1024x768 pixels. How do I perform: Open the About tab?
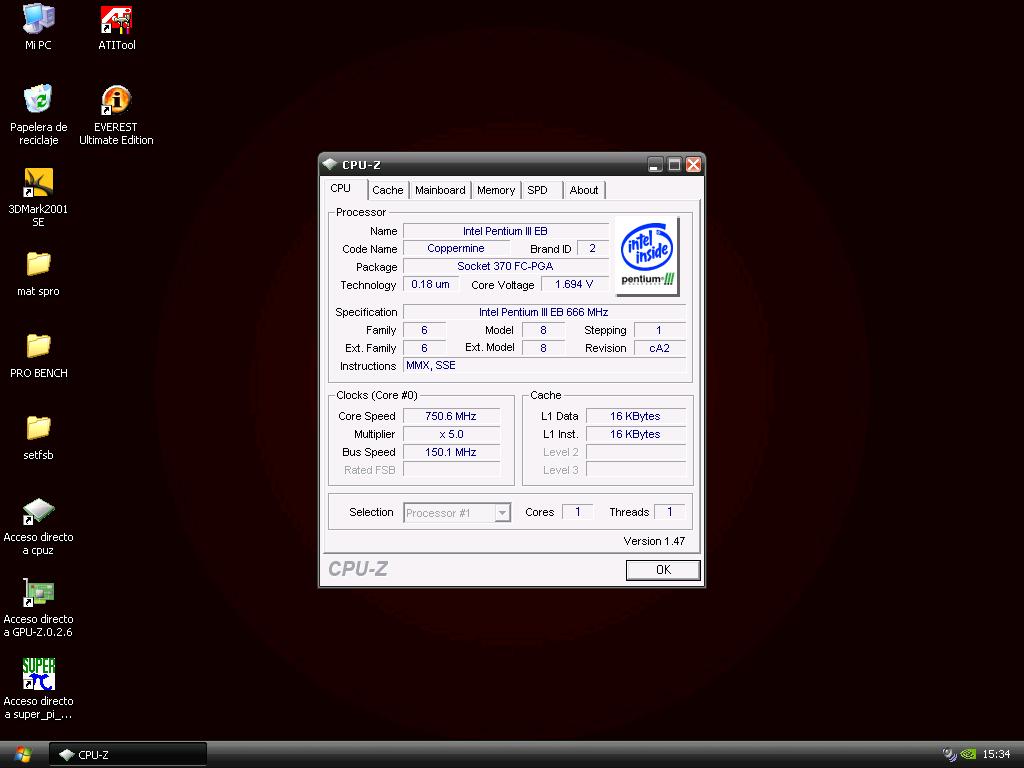pos(583,190)
